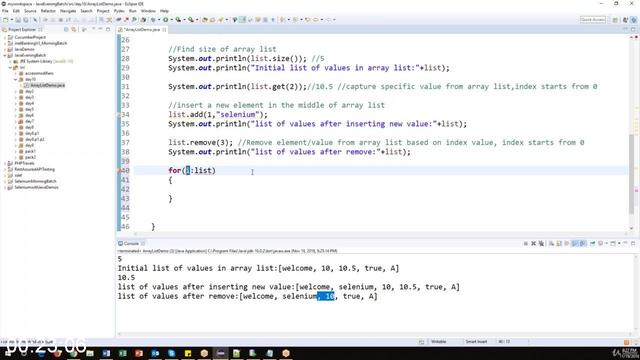
Task: Switch to the ArrayListDemo.java editor tab
Action: click(x=141, y=30)
